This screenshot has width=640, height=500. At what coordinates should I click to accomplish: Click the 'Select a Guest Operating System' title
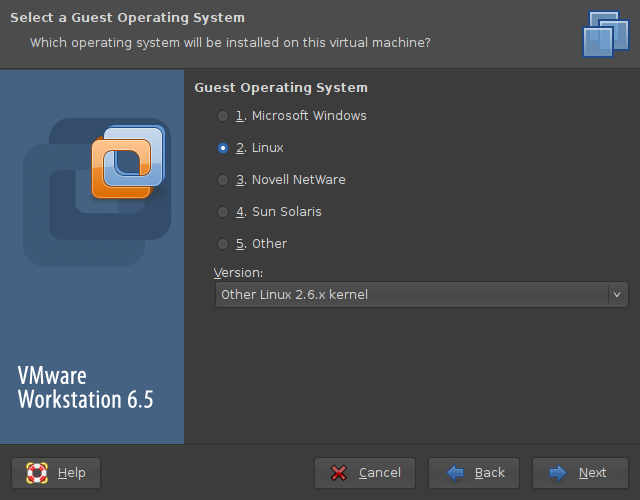[x=127, y=18]
